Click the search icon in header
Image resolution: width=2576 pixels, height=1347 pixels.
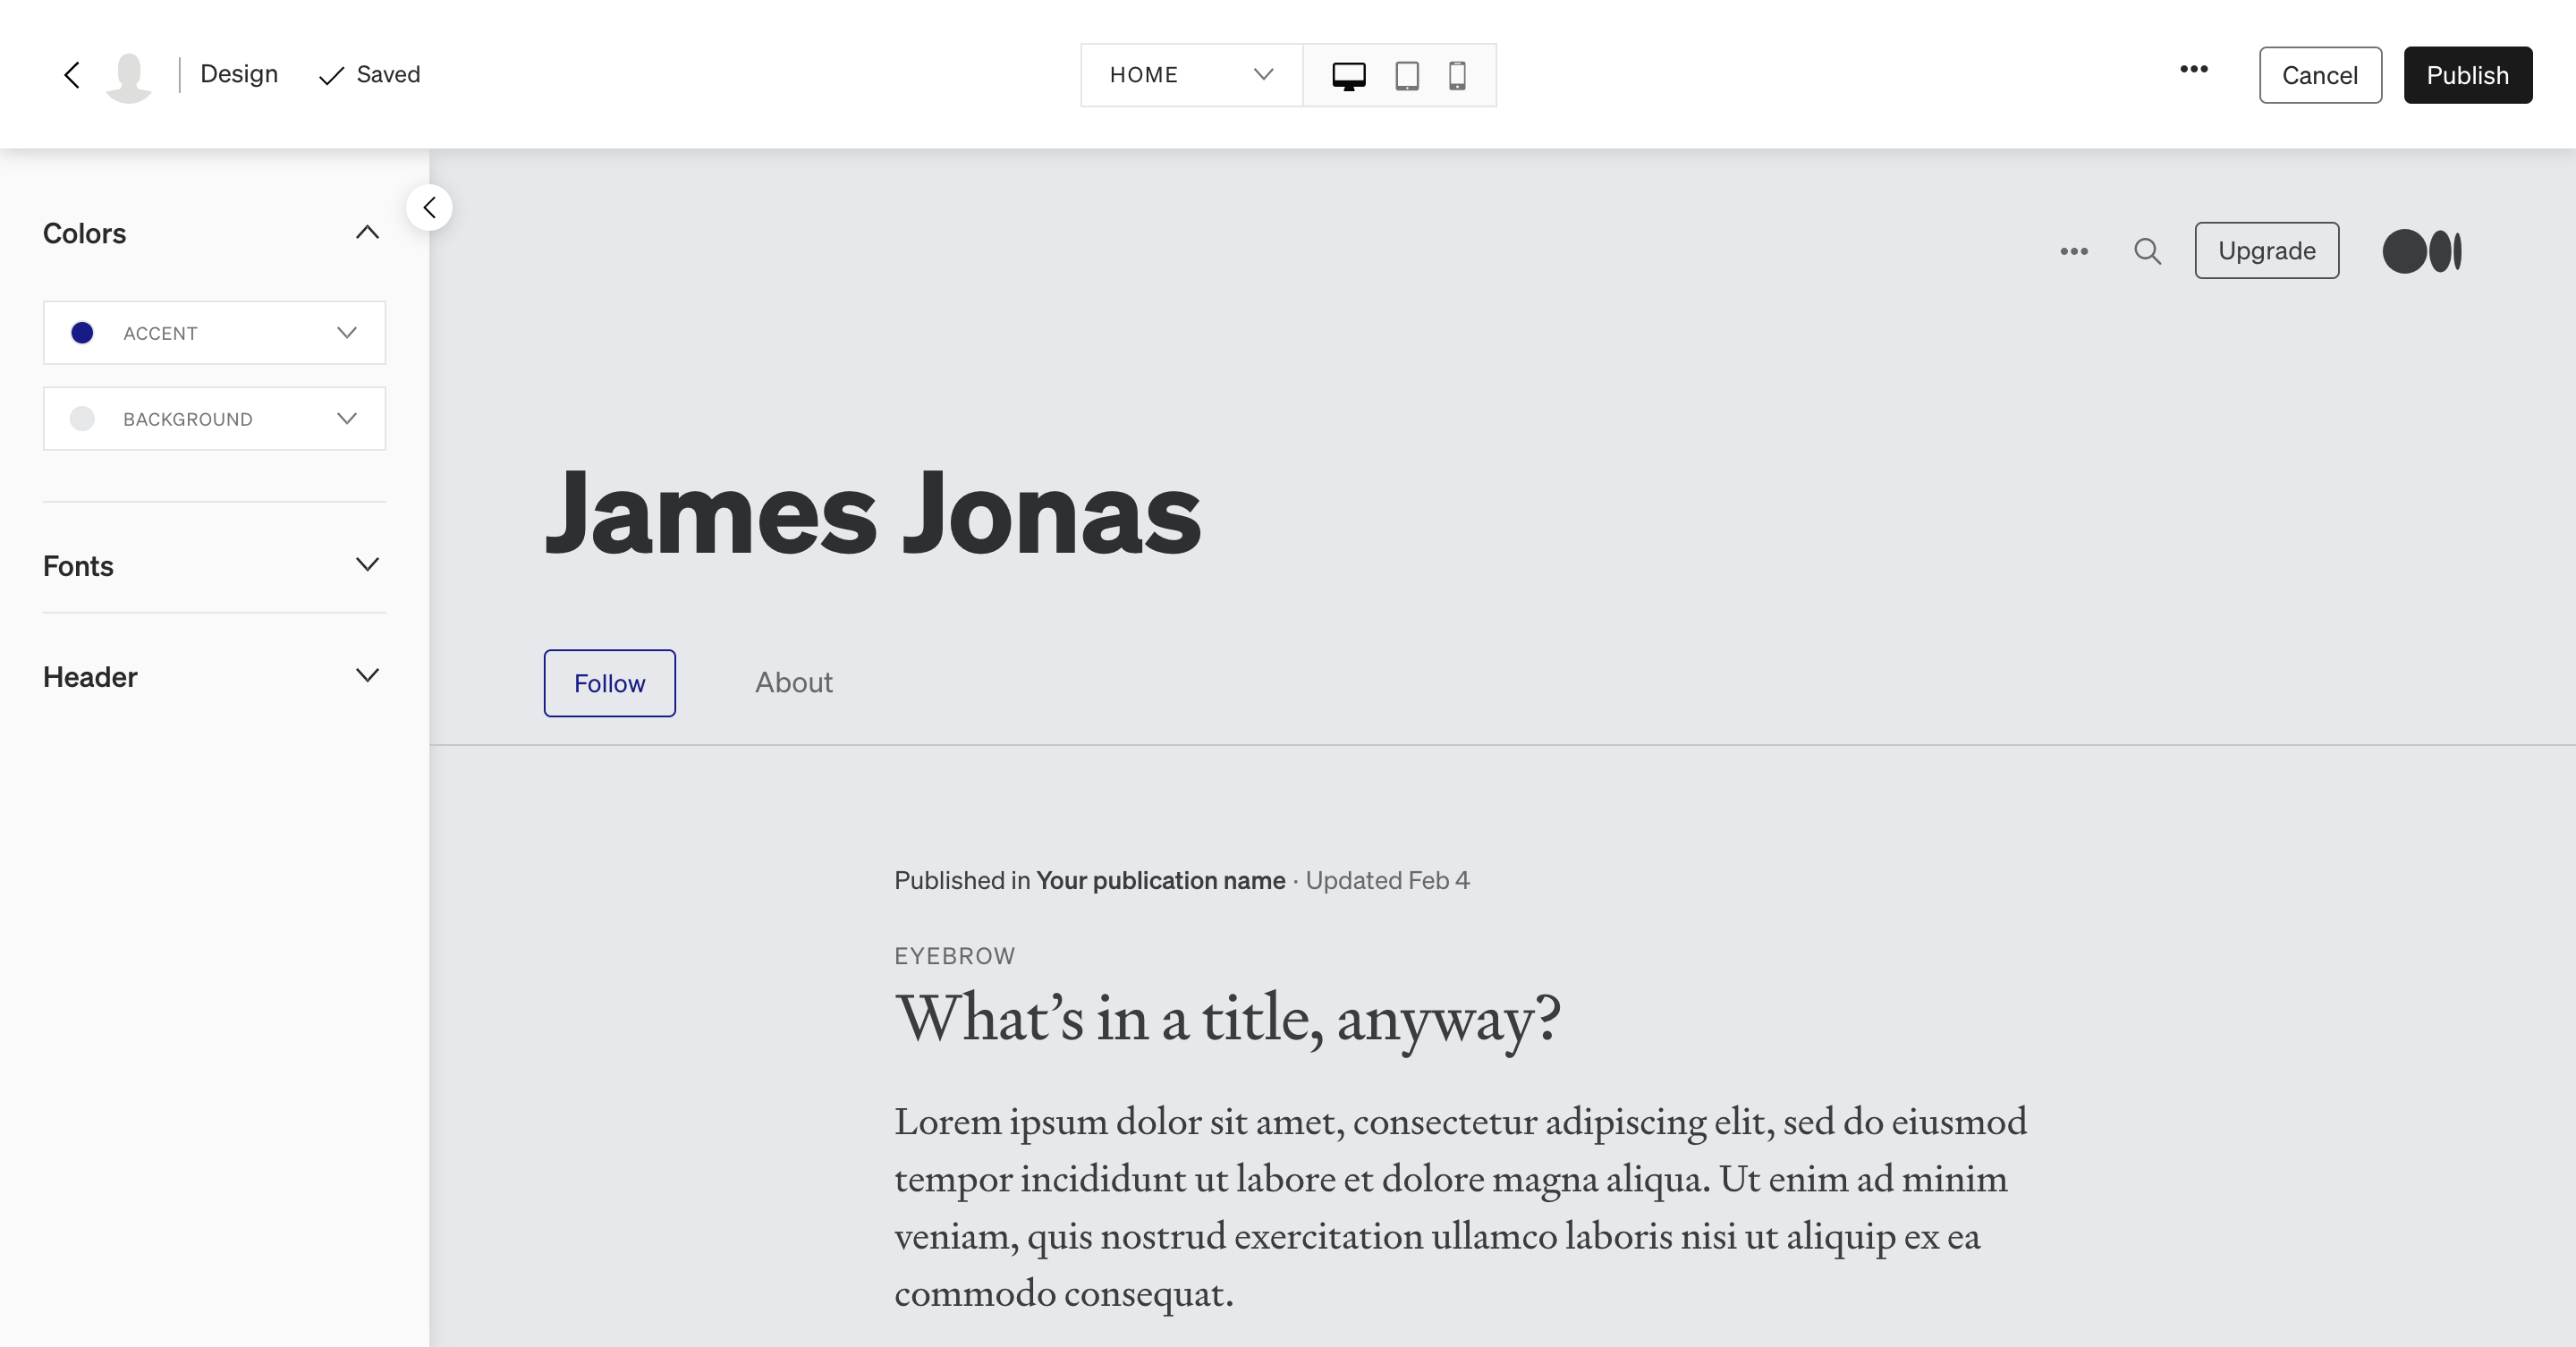pos(2147,250)
